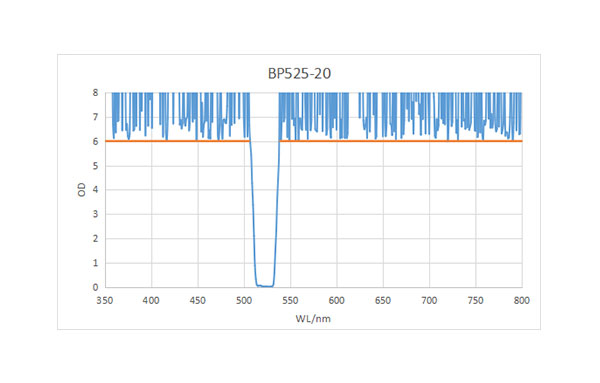The height and width of the screenshot is (383, 600).
Task: Click the 550 label on x-axis
Action: click(x=290, y=301)
